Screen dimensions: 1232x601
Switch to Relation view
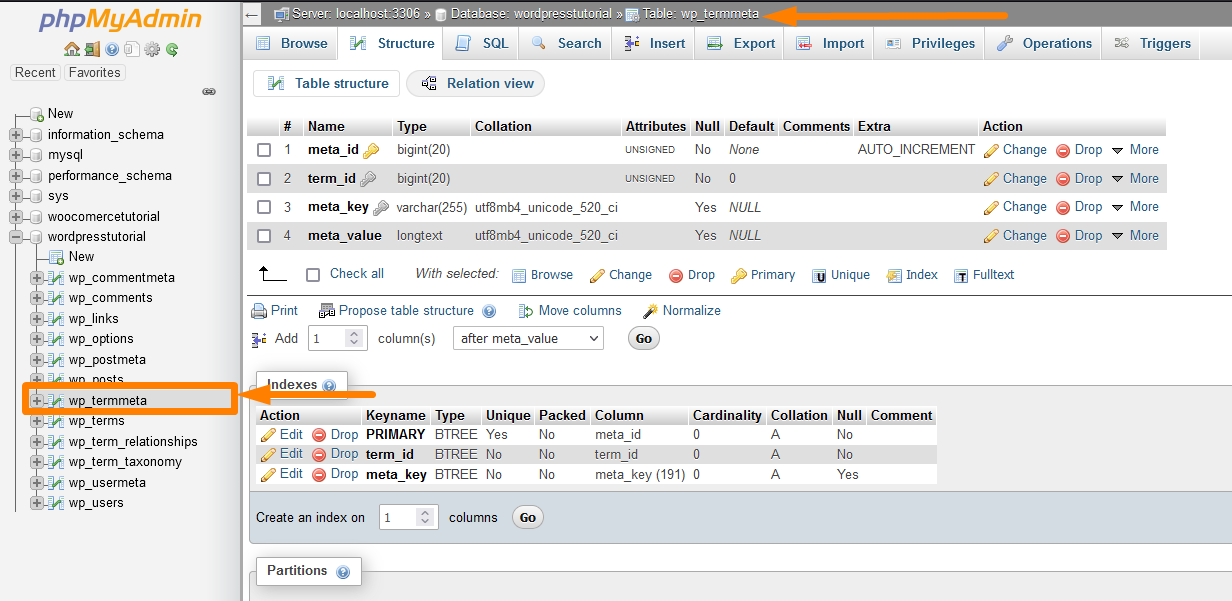(476, 84)
